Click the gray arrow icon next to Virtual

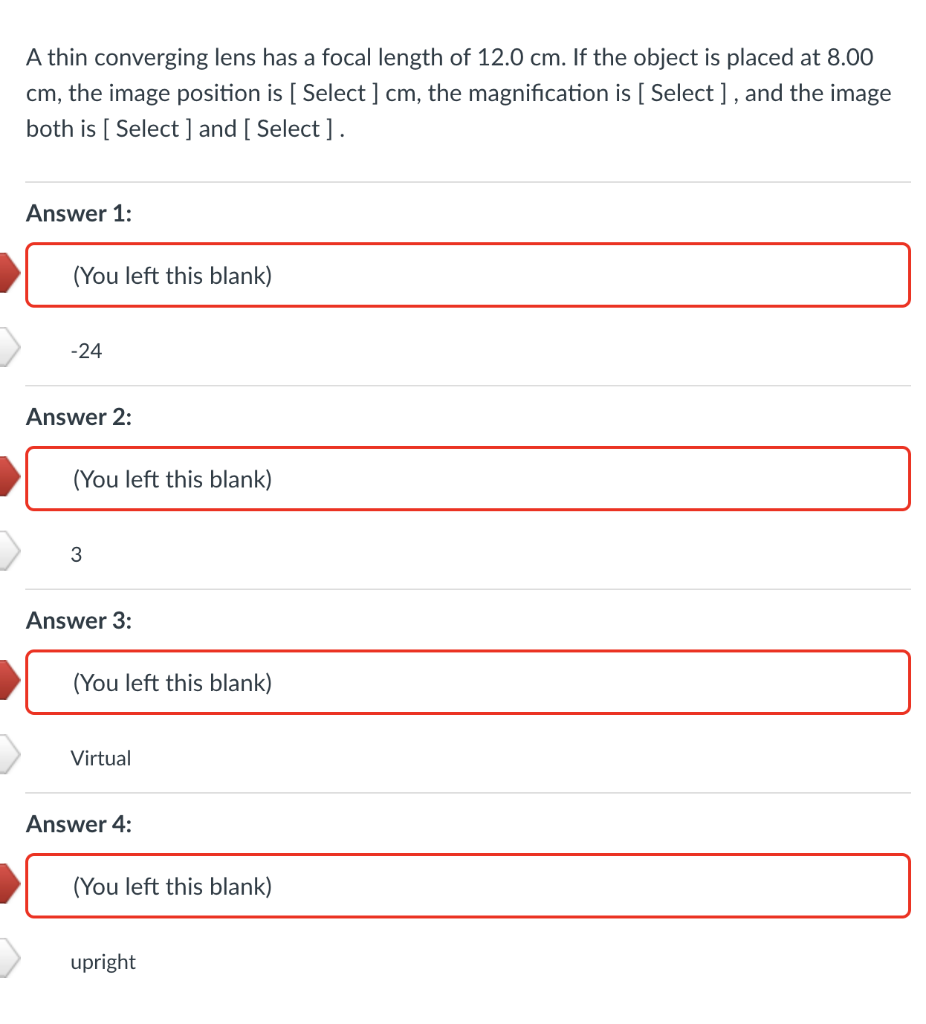coord(8,757)
